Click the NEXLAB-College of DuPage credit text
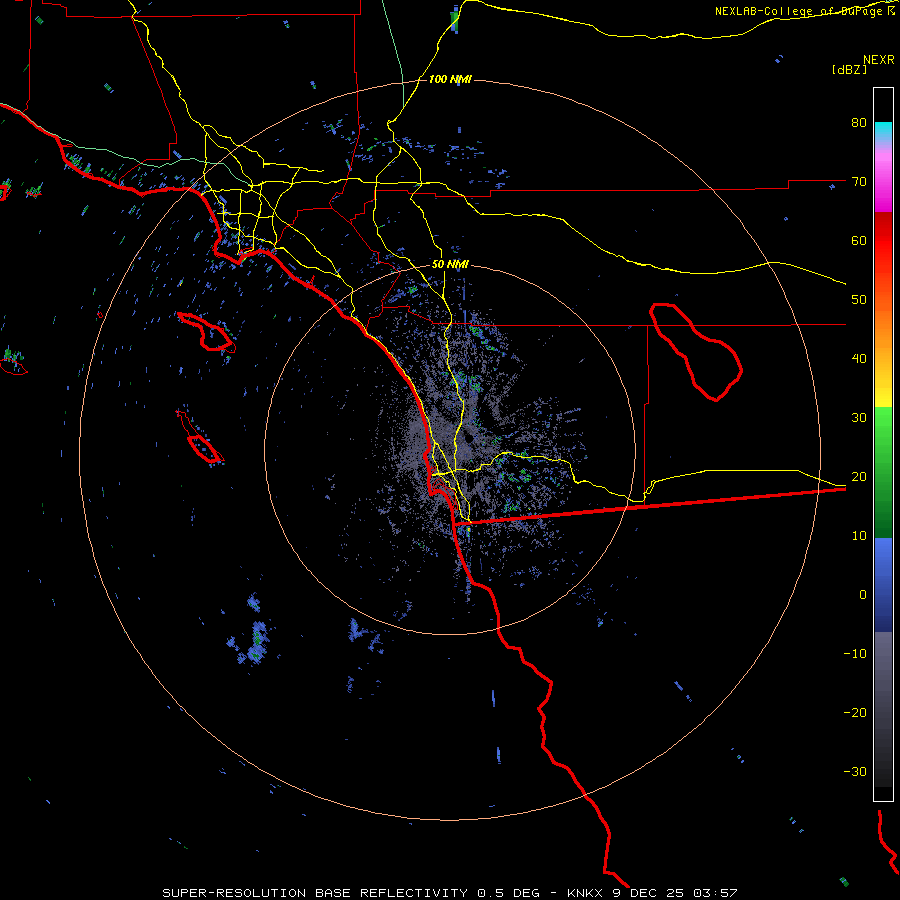This screenshot has width=900, height=900. (x=804, y=11)
